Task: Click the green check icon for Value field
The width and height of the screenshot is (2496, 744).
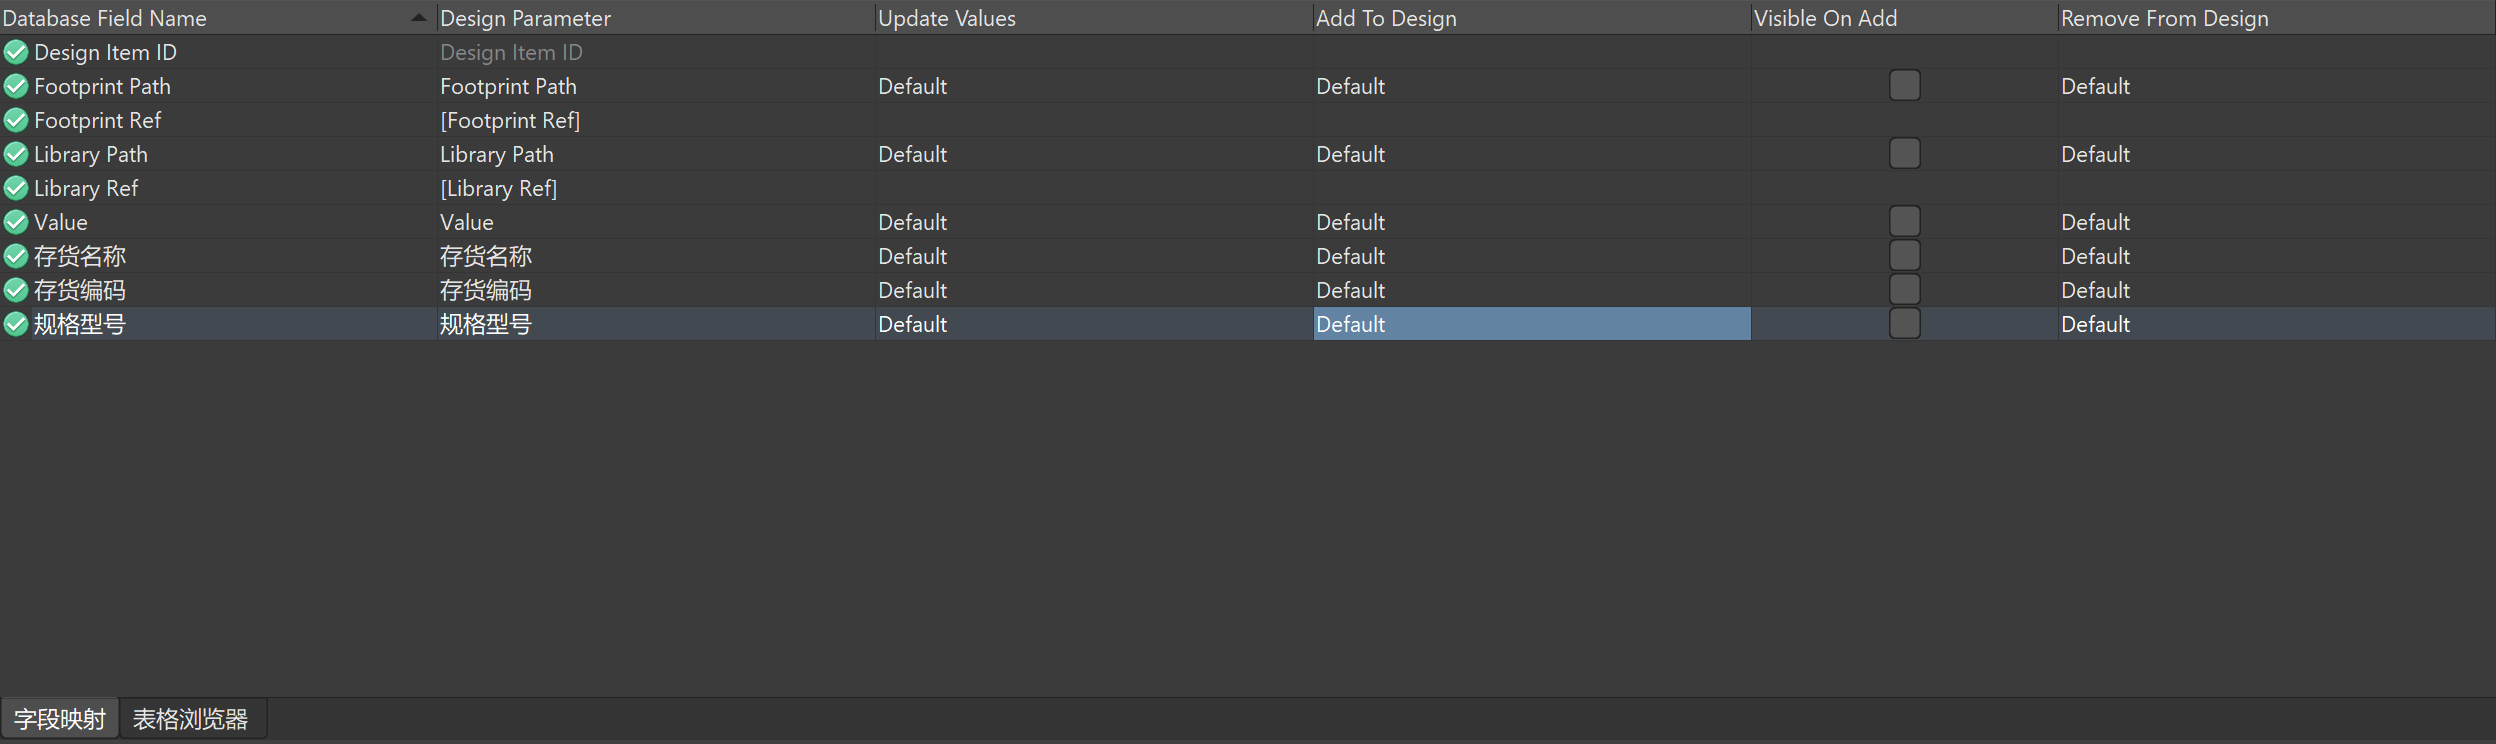Action: [16, 222]
